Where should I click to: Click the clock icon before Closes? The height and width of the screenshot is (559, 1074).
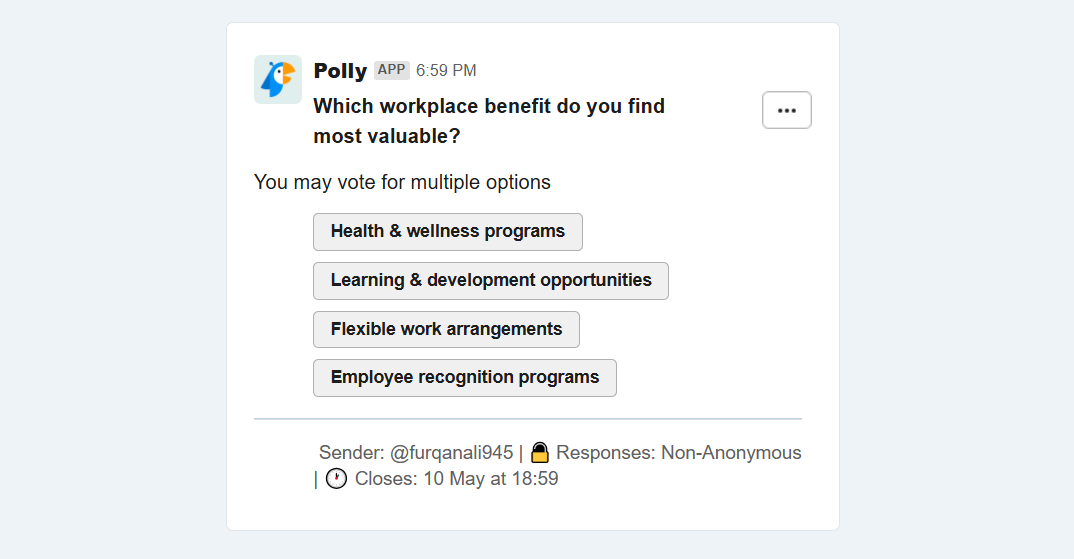tap(336, 479)
